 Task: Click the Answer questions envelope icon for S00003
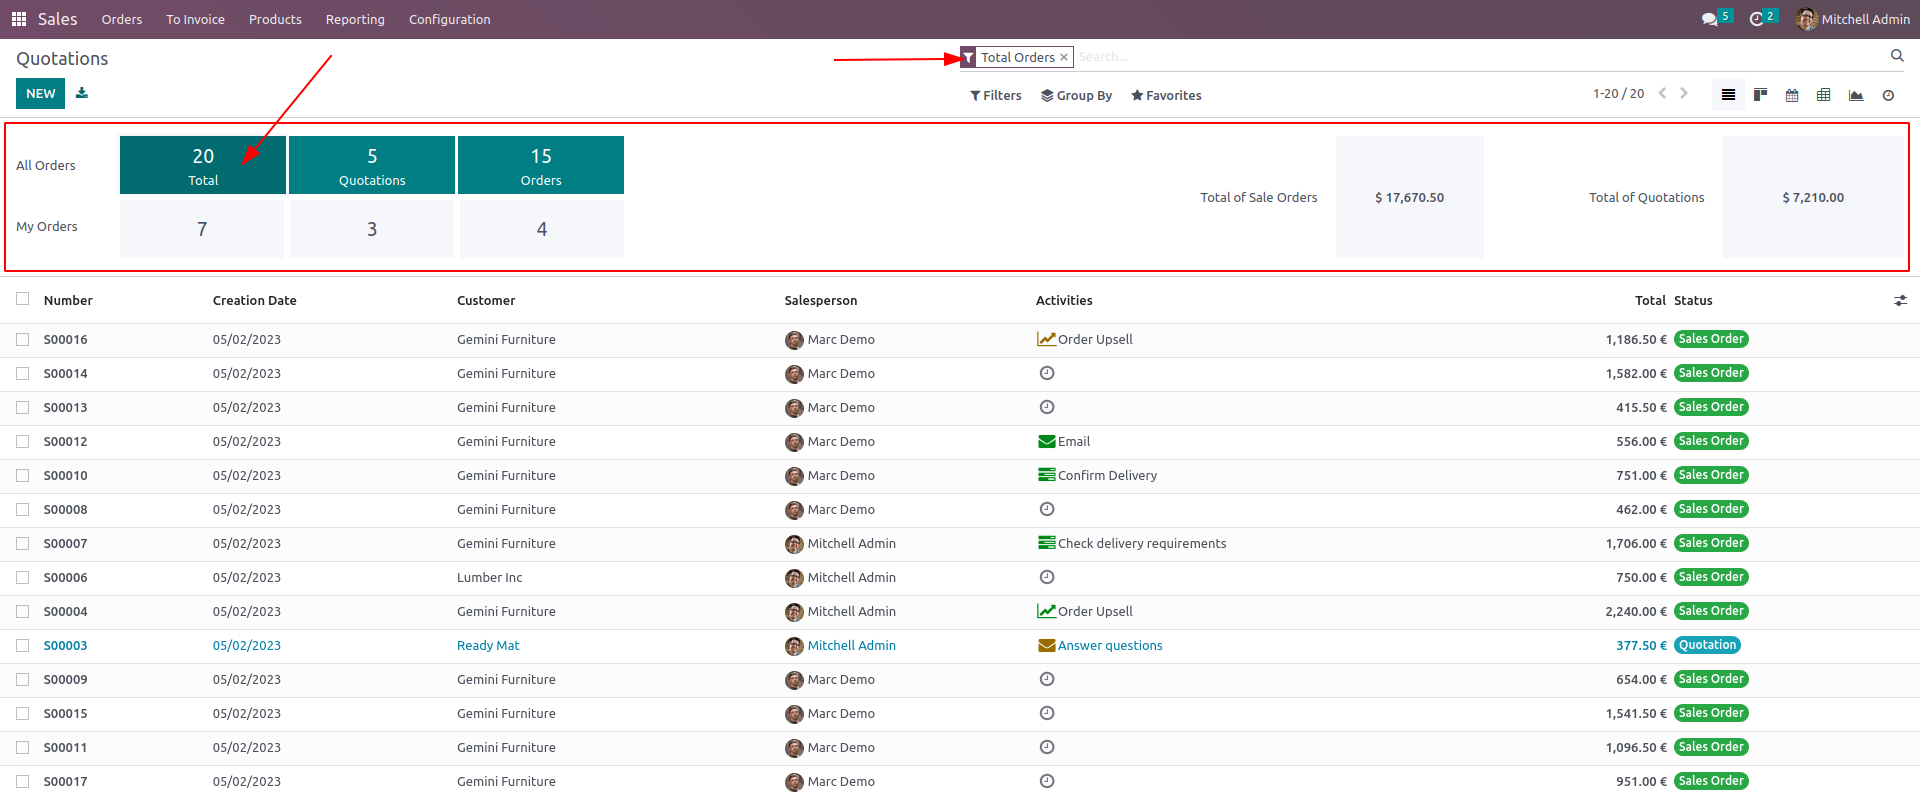point(1047,645)
